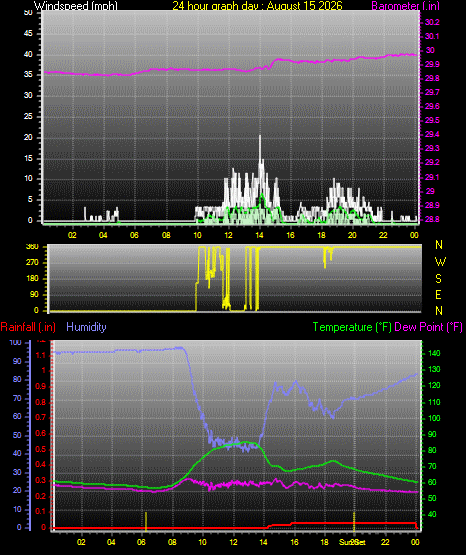The image size is (466, 555).
Task: Click the Rainfall (.in) legend label
Action: (28, 327)
